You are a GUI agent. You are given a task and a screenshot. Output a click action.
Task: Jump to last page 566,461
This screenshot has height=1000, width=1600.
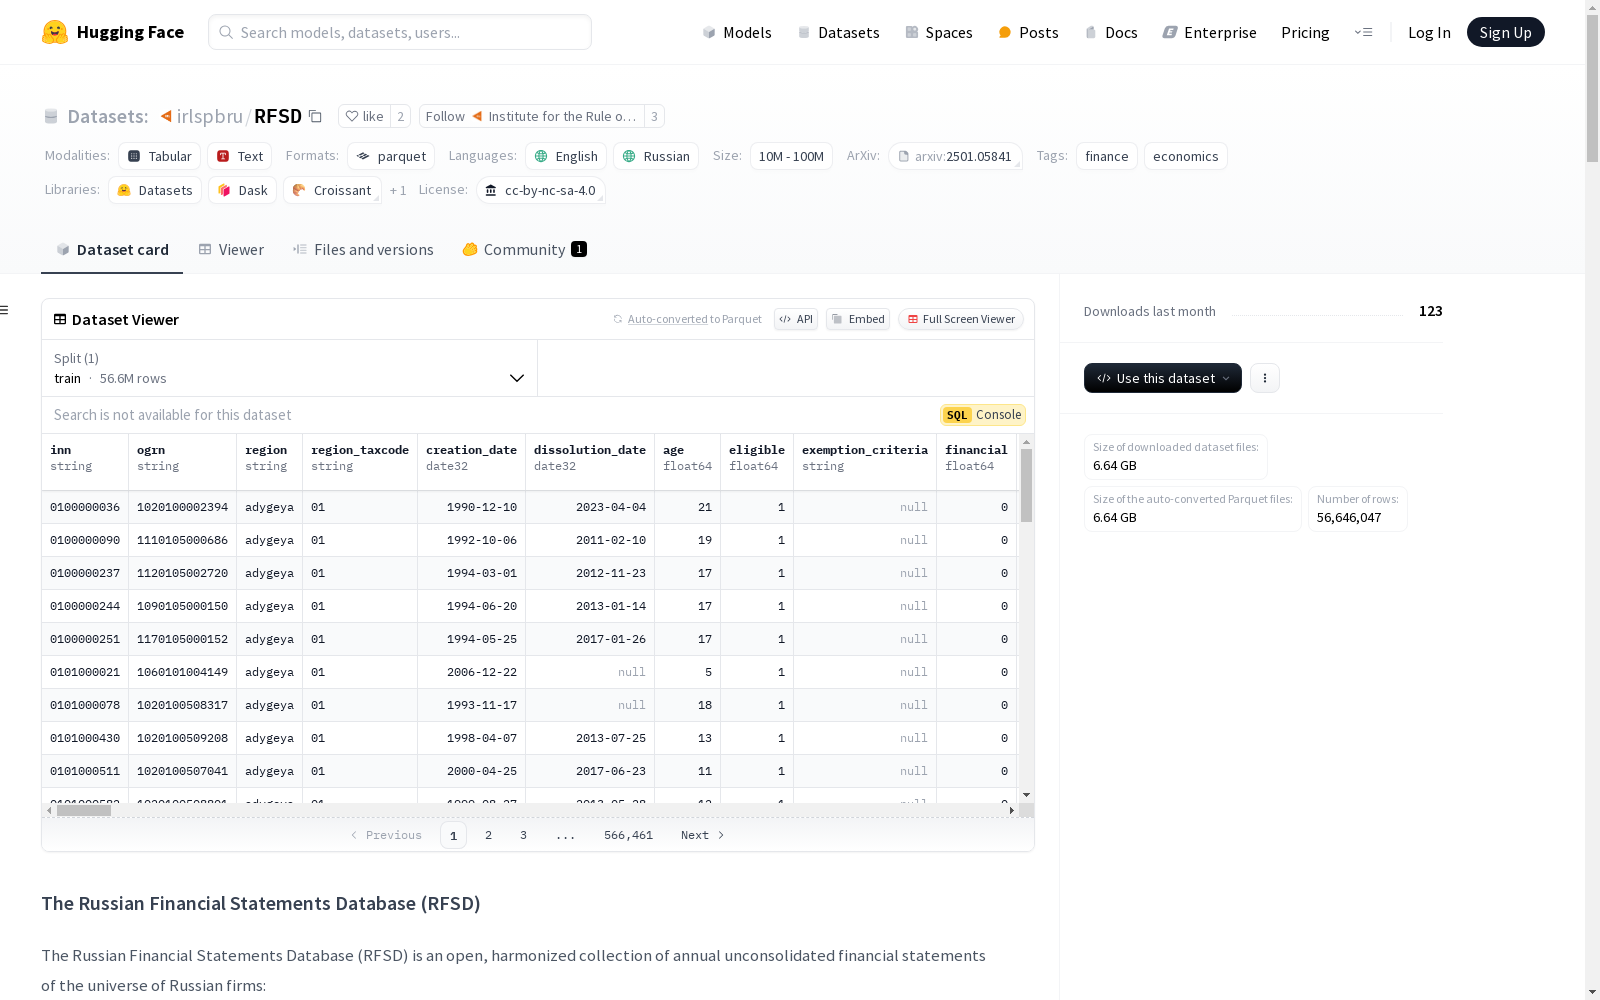point(628,835)
